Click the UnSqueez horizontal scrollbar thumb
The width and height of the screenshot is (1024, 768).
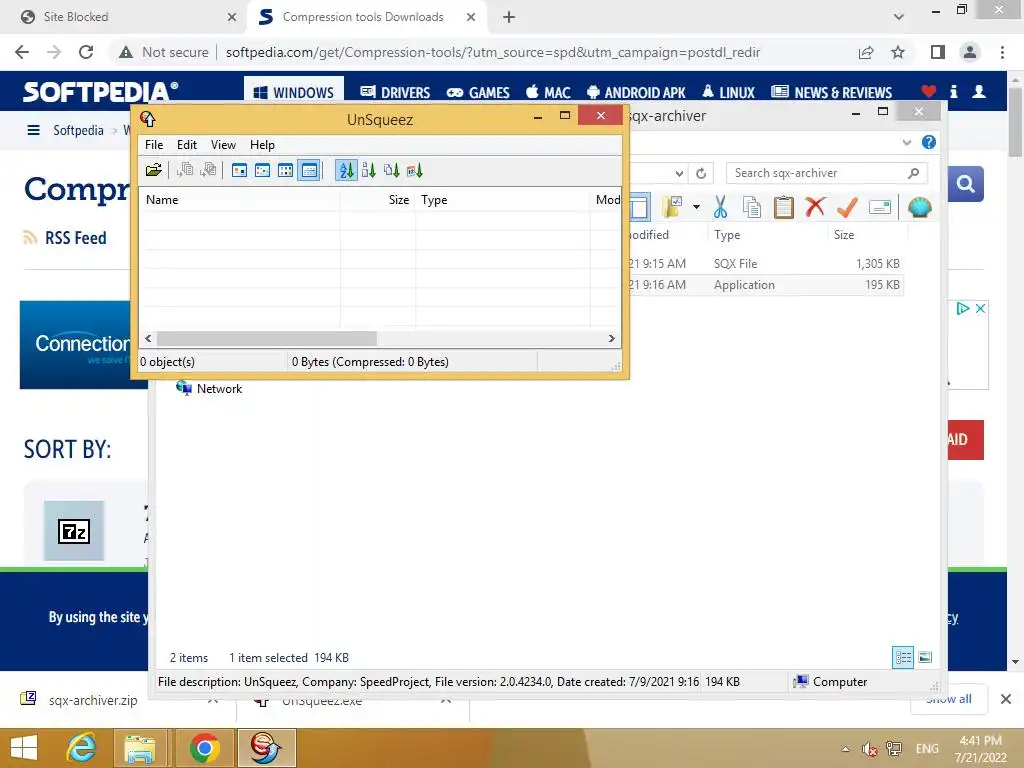(x=266, y=338)
